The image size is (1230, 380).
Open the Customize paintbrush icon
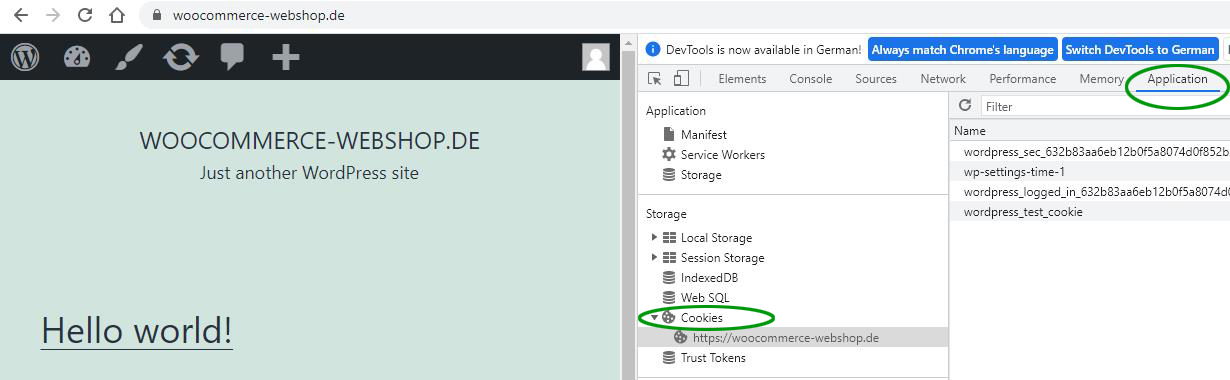[x=129, y=57]
